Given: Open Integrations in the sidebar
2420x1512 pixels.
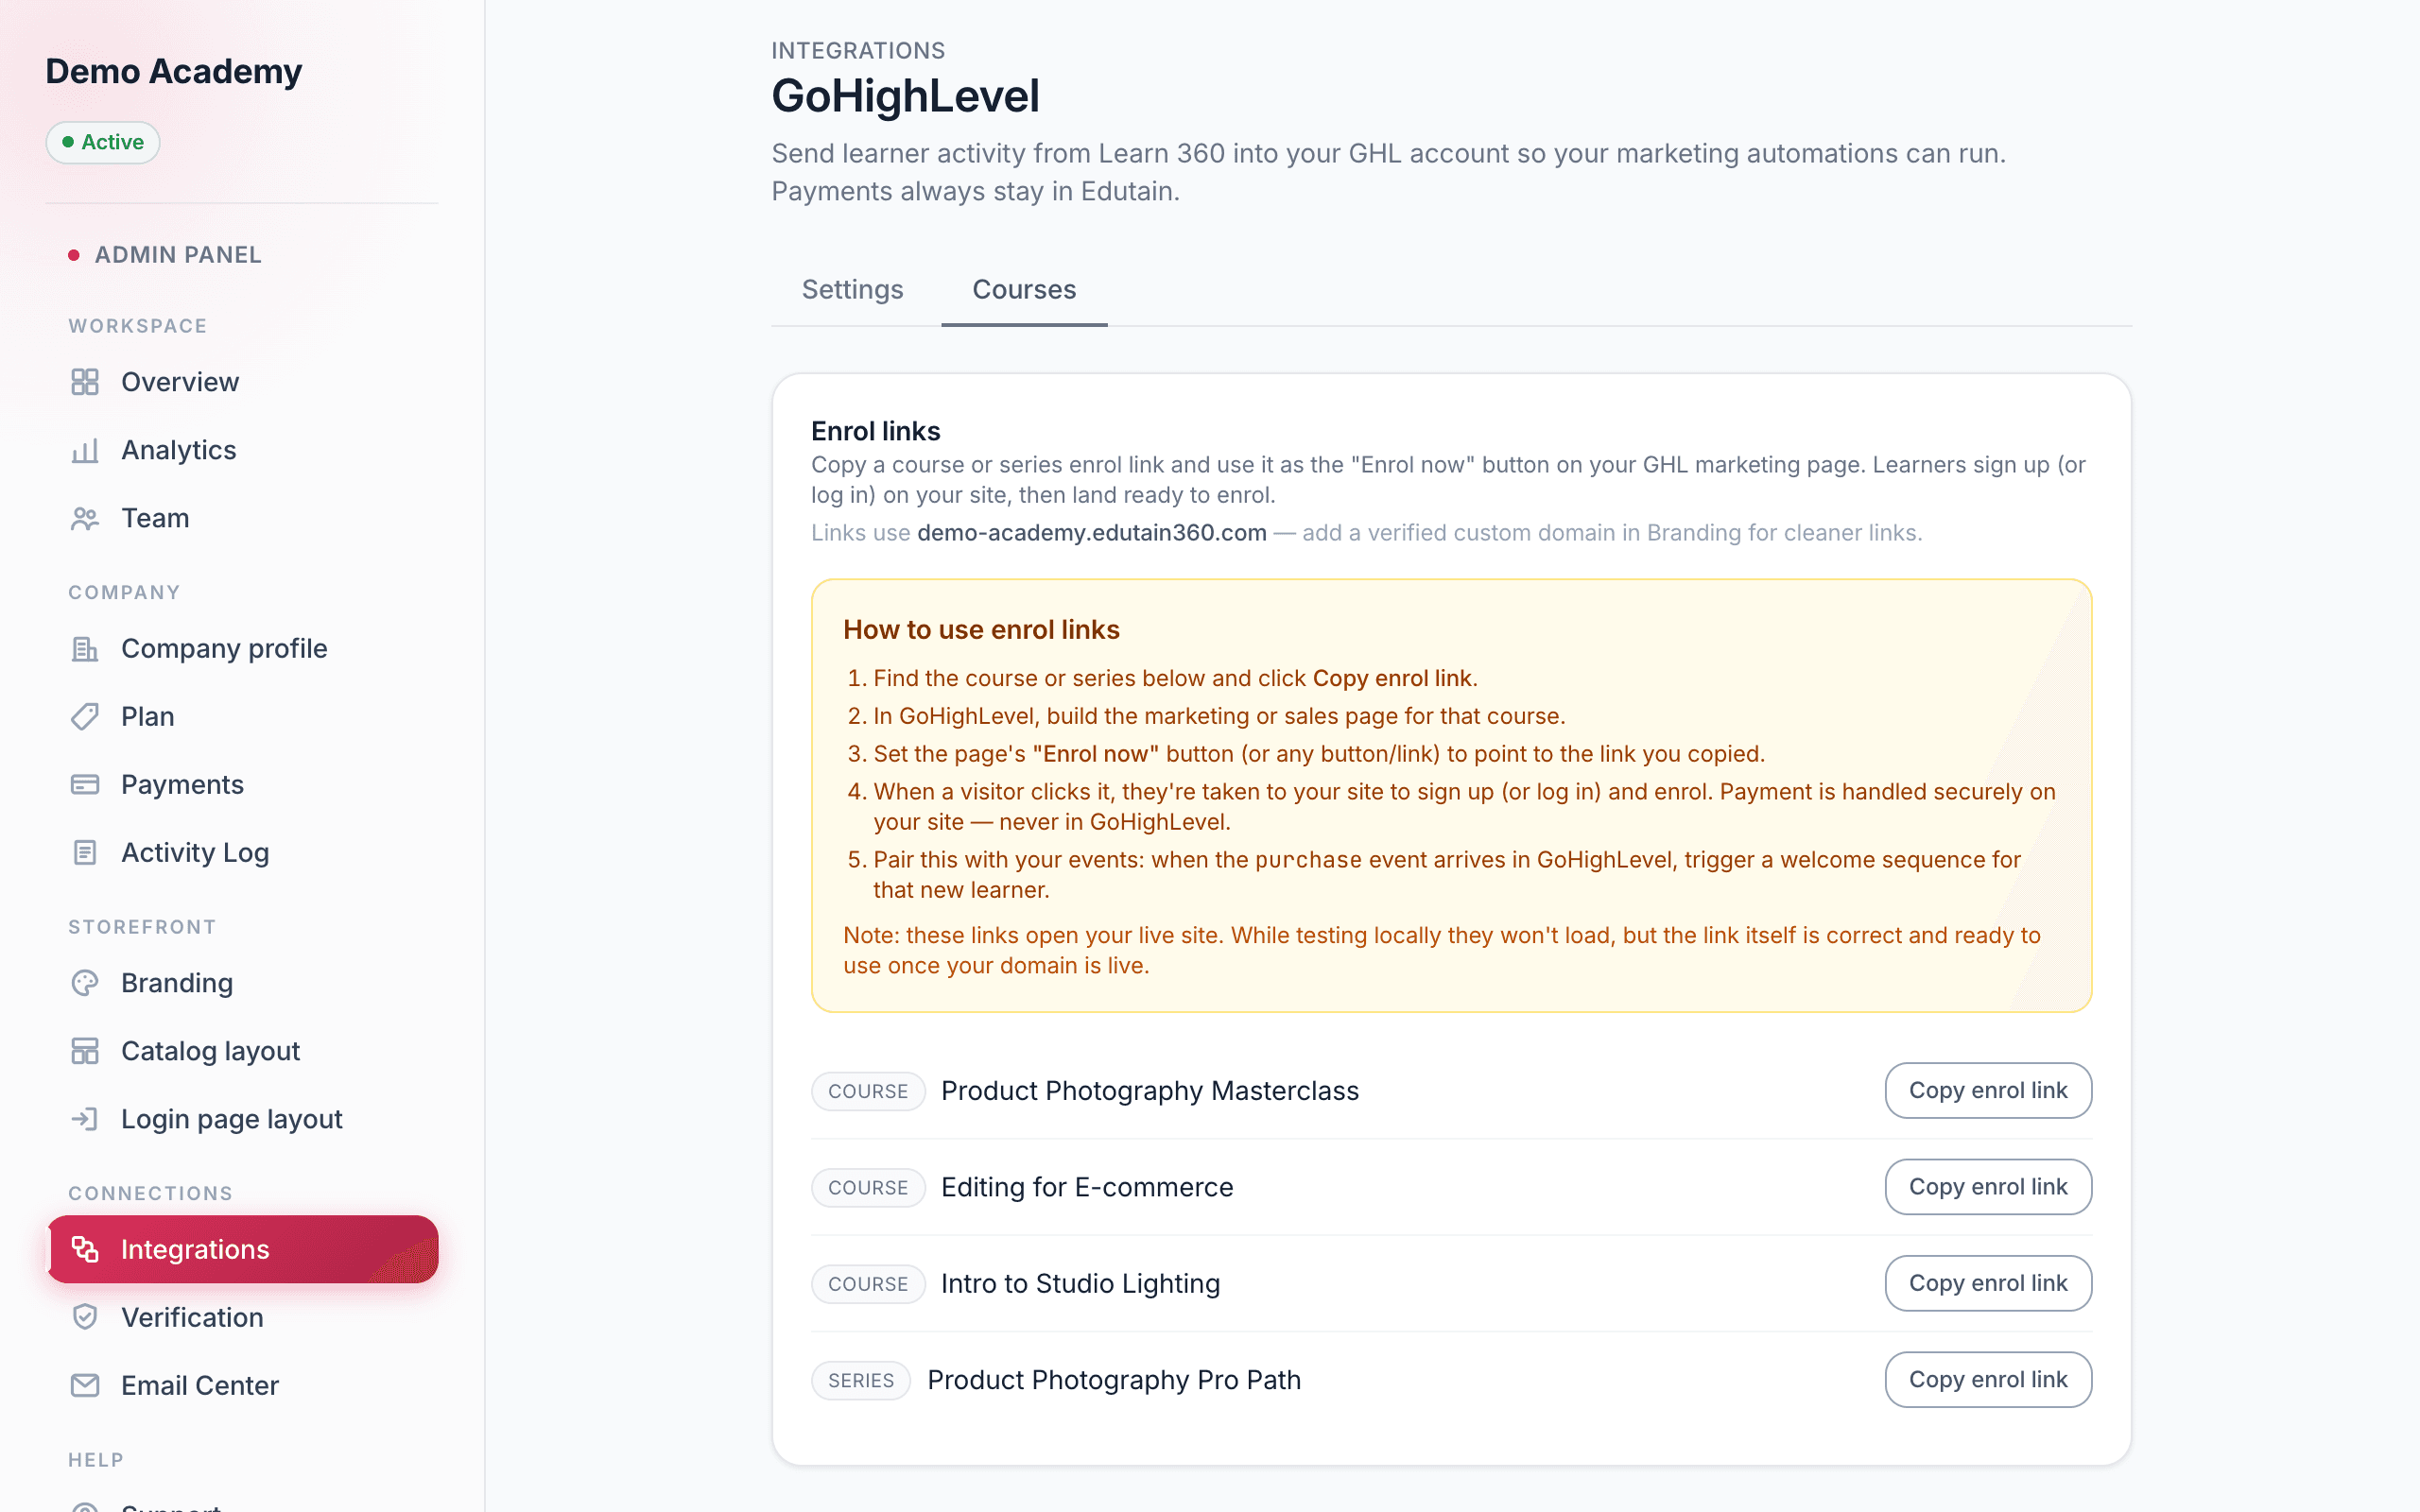Looking at the screenshot, I should point(243,1249).
